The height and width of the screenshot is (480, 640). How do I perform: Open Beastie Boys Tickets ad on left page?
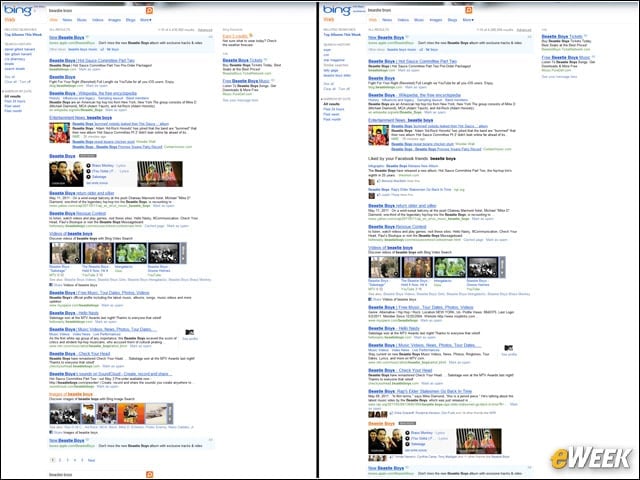click(242, 60)
